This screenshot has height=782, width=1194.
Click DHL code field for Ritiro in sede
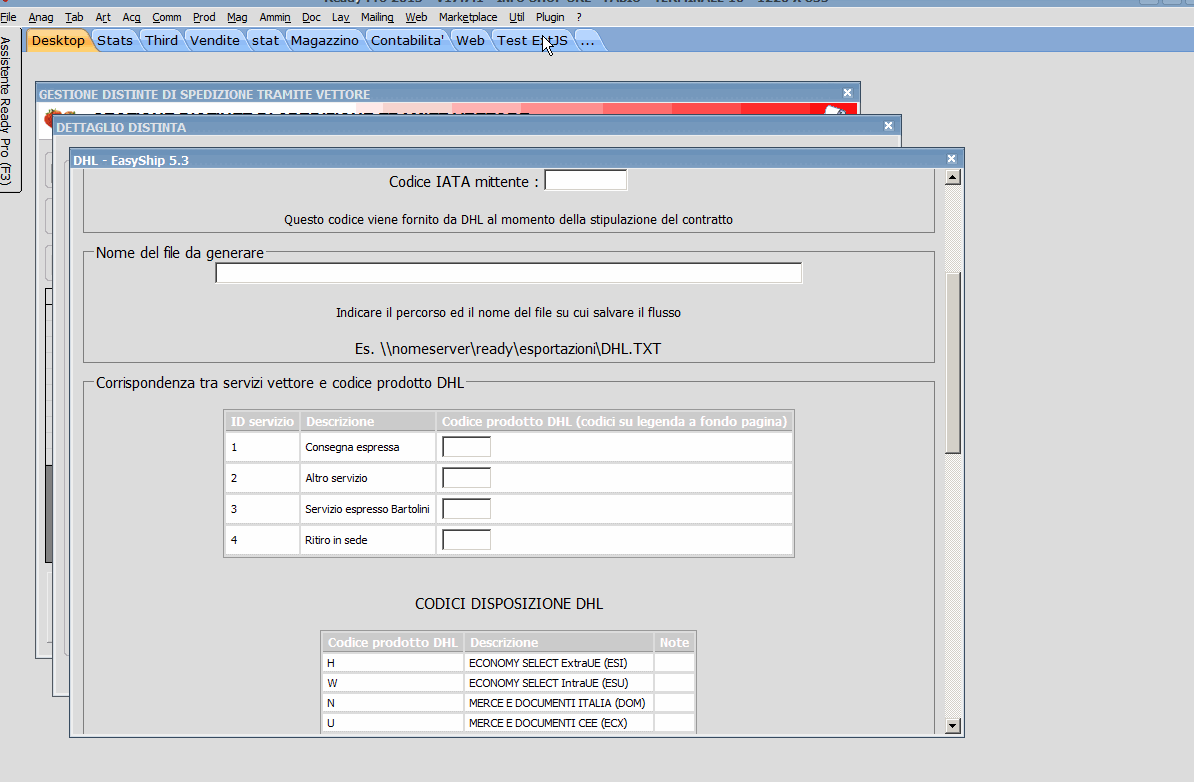(466, 540)
